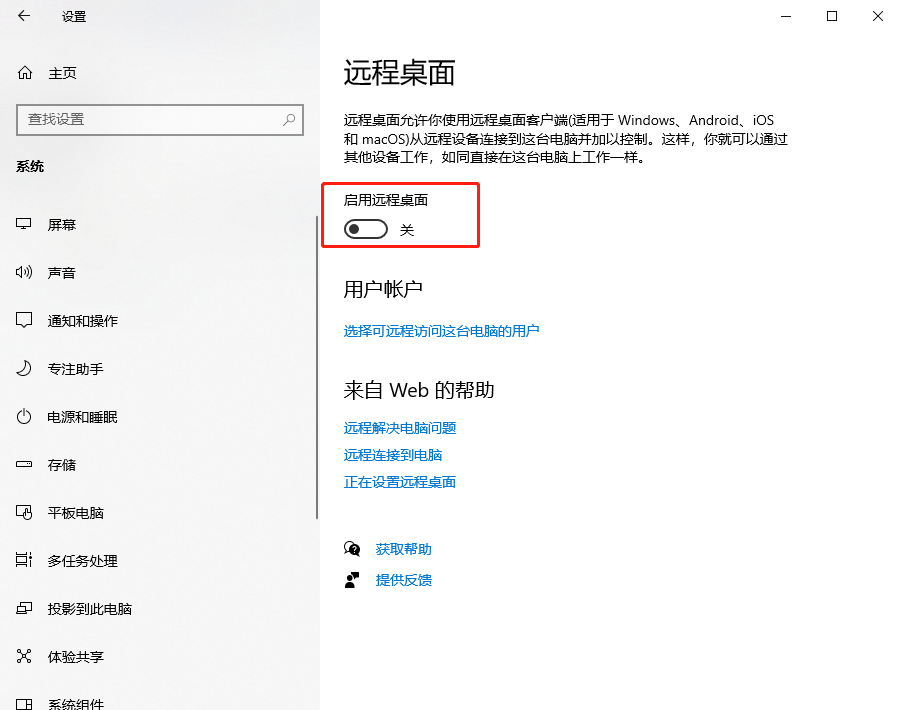
Task: Click the 获取帮助 link
Action: click(x=403, y=549)
